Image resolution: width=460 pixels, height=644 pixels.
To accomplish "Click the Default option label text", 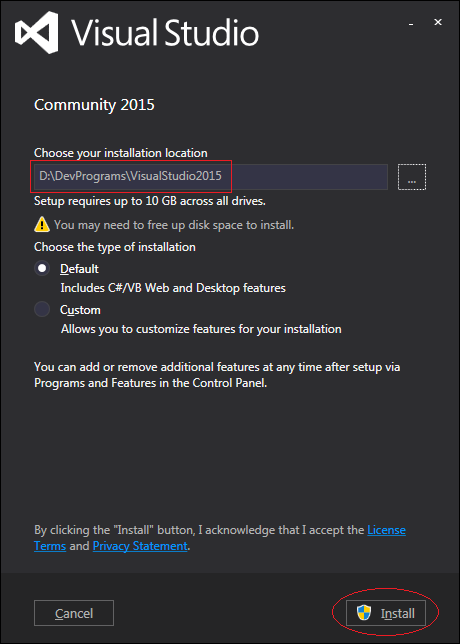I will [x=79, y=269].
